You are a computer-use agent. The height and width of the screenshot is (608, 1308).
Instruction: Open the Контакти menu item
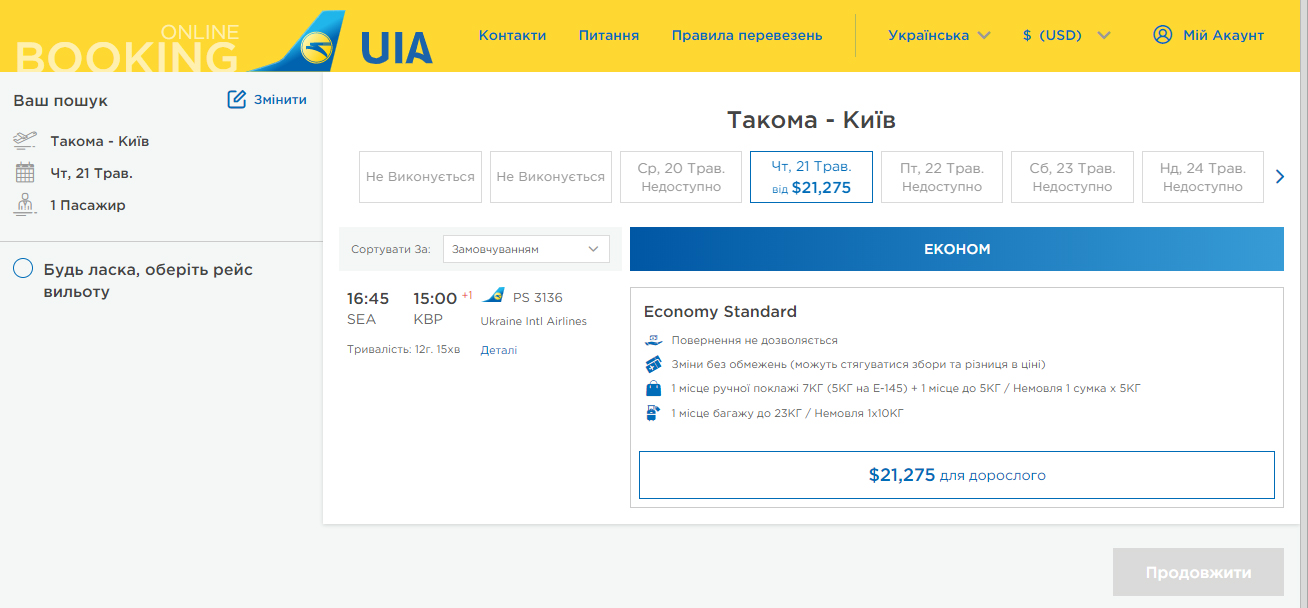(x=512, y=35)
